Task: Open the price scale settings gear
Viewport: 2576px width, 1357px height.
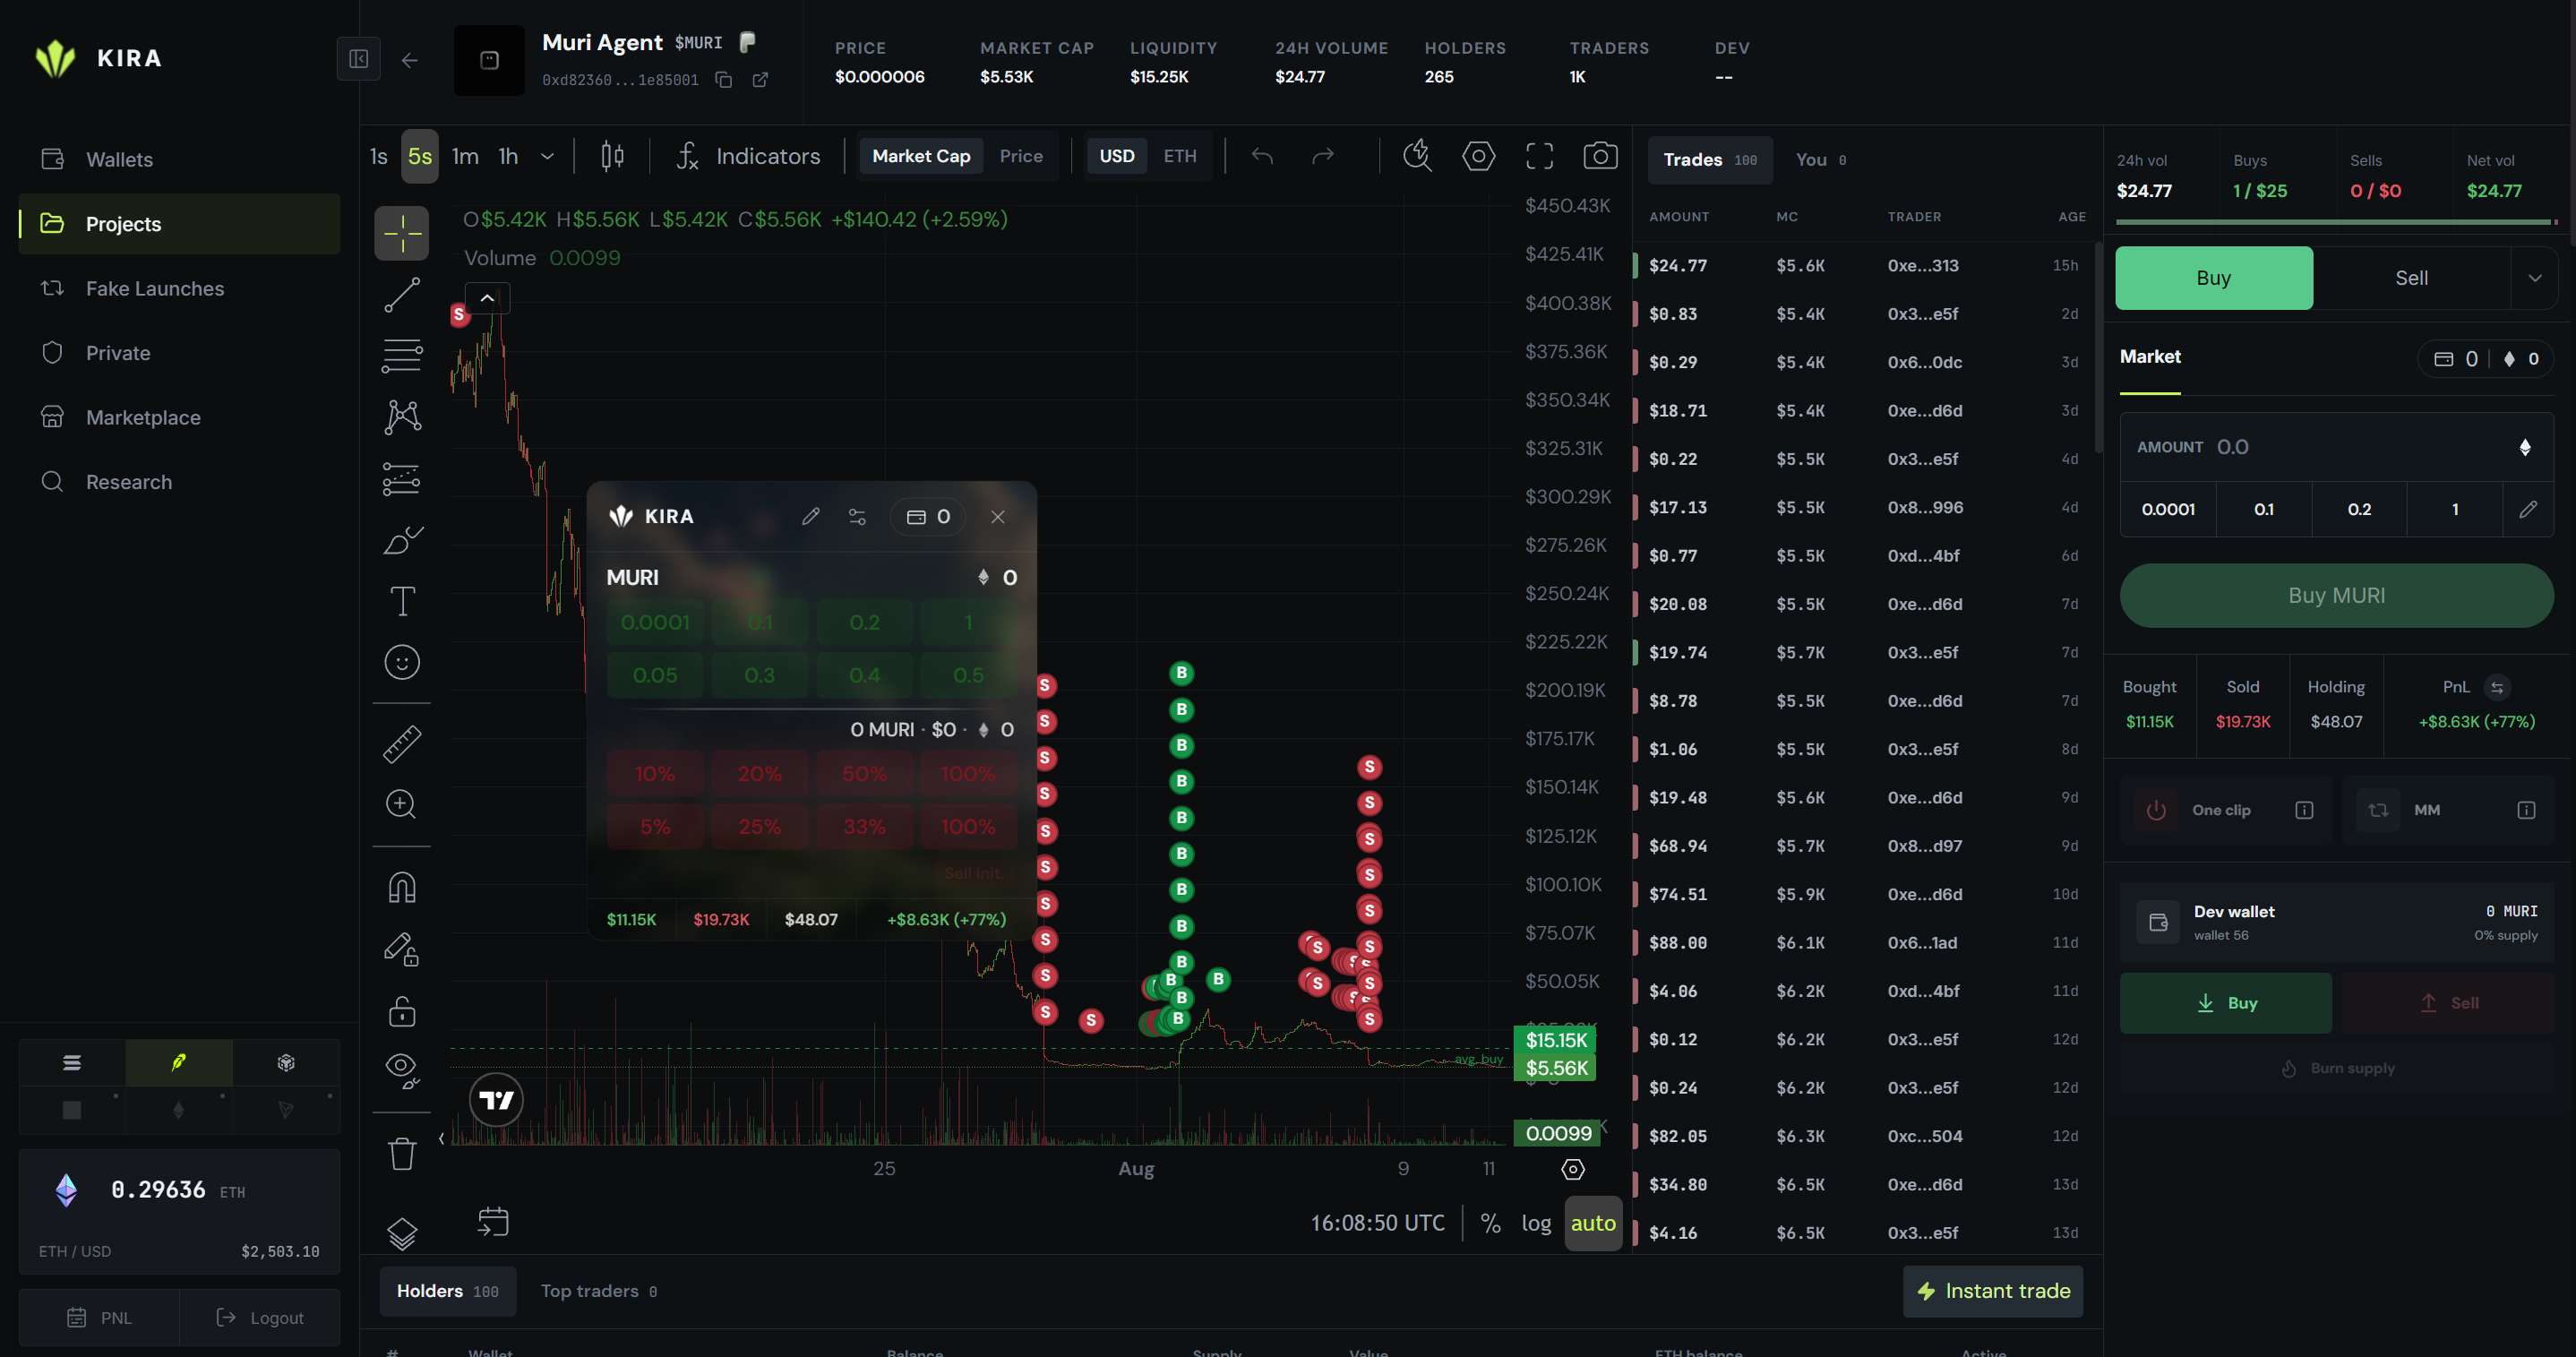Action: [1573, 1169]
